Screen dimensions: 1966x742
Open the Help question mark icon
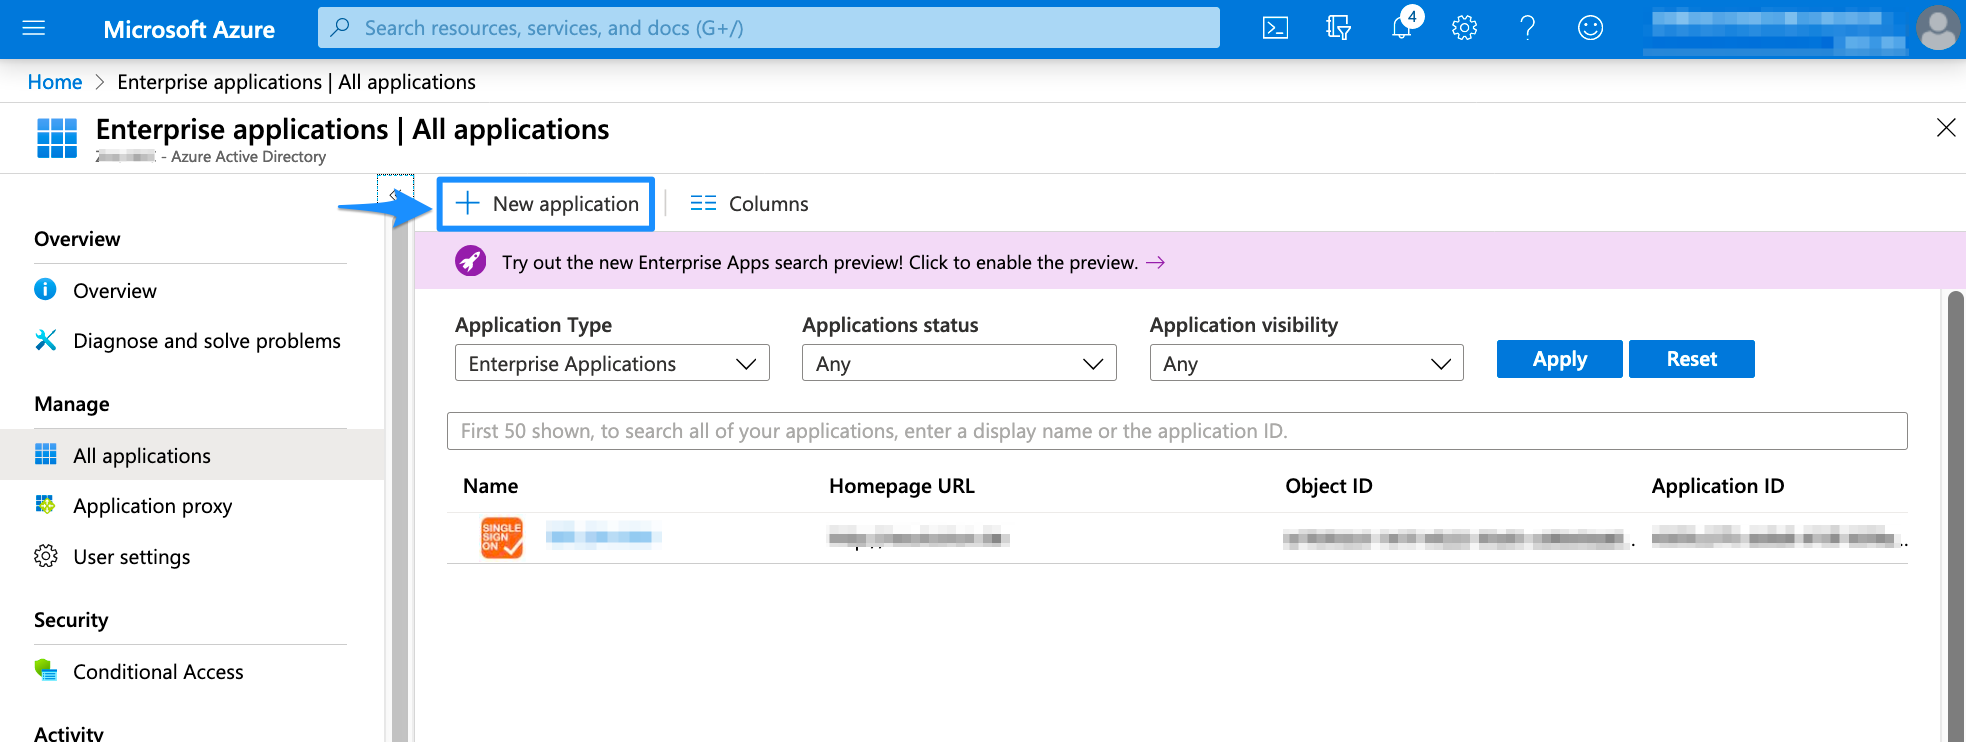(1527, 28)
